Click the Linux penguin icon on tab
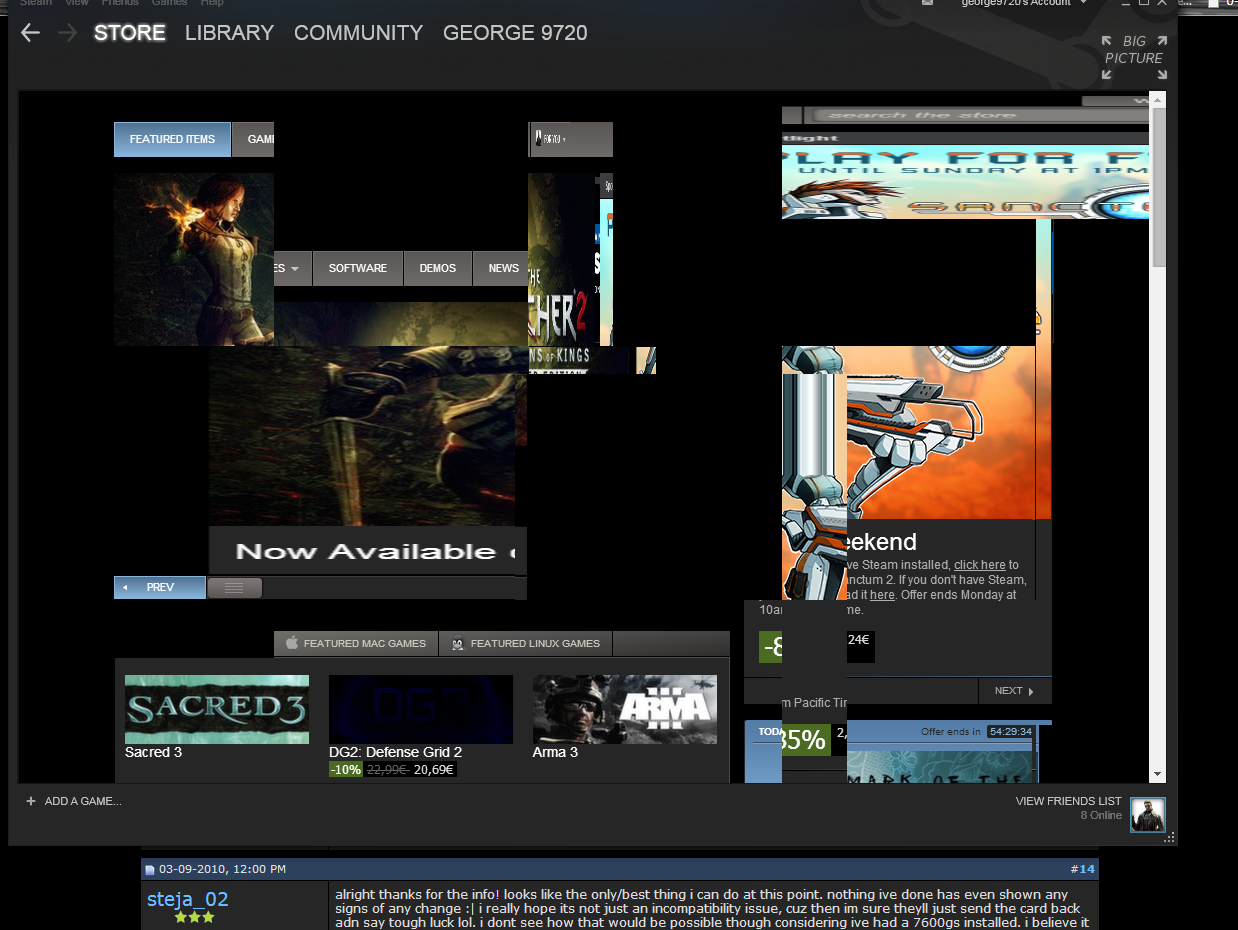 pos(458,644)
